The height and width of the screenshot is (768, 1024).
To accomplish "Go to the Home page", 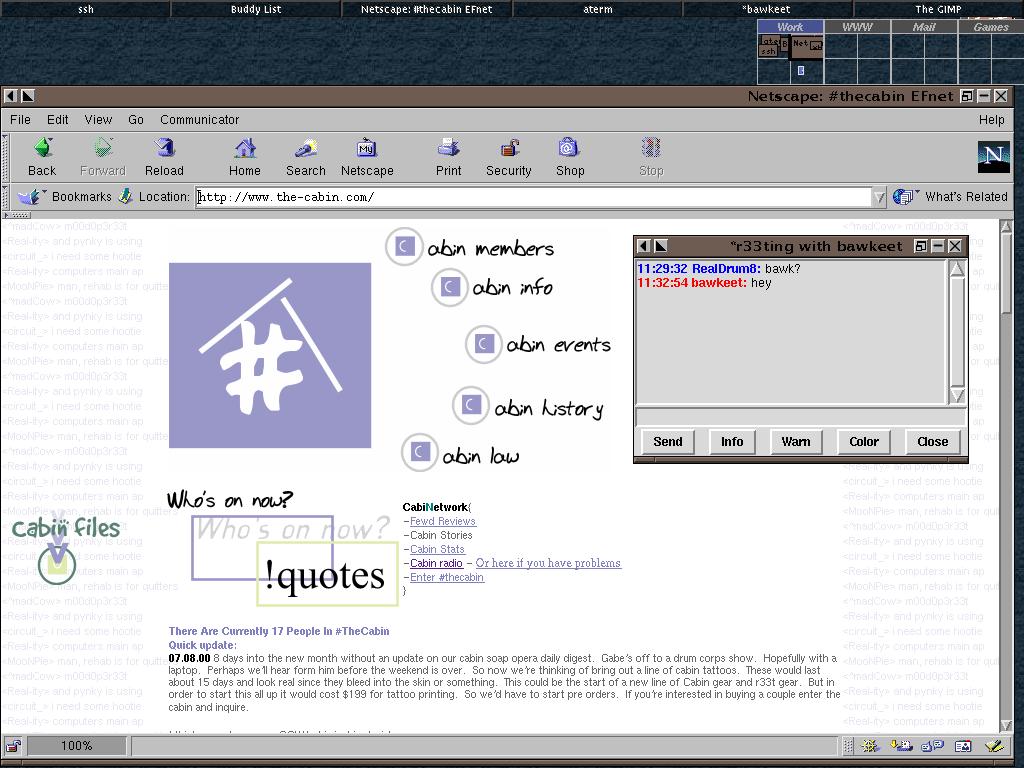I will (245, 157).
